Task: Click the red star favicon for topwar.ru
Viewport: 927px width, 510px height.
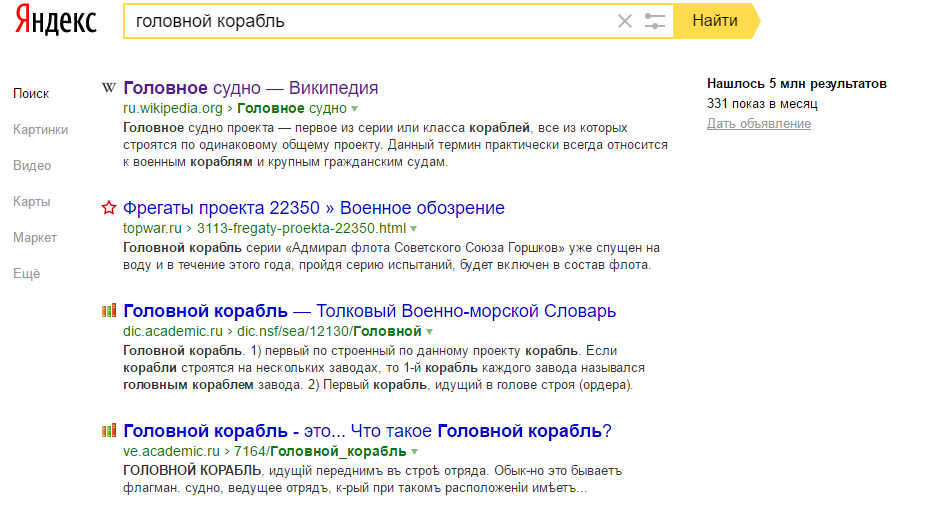Action: (109, 207)
